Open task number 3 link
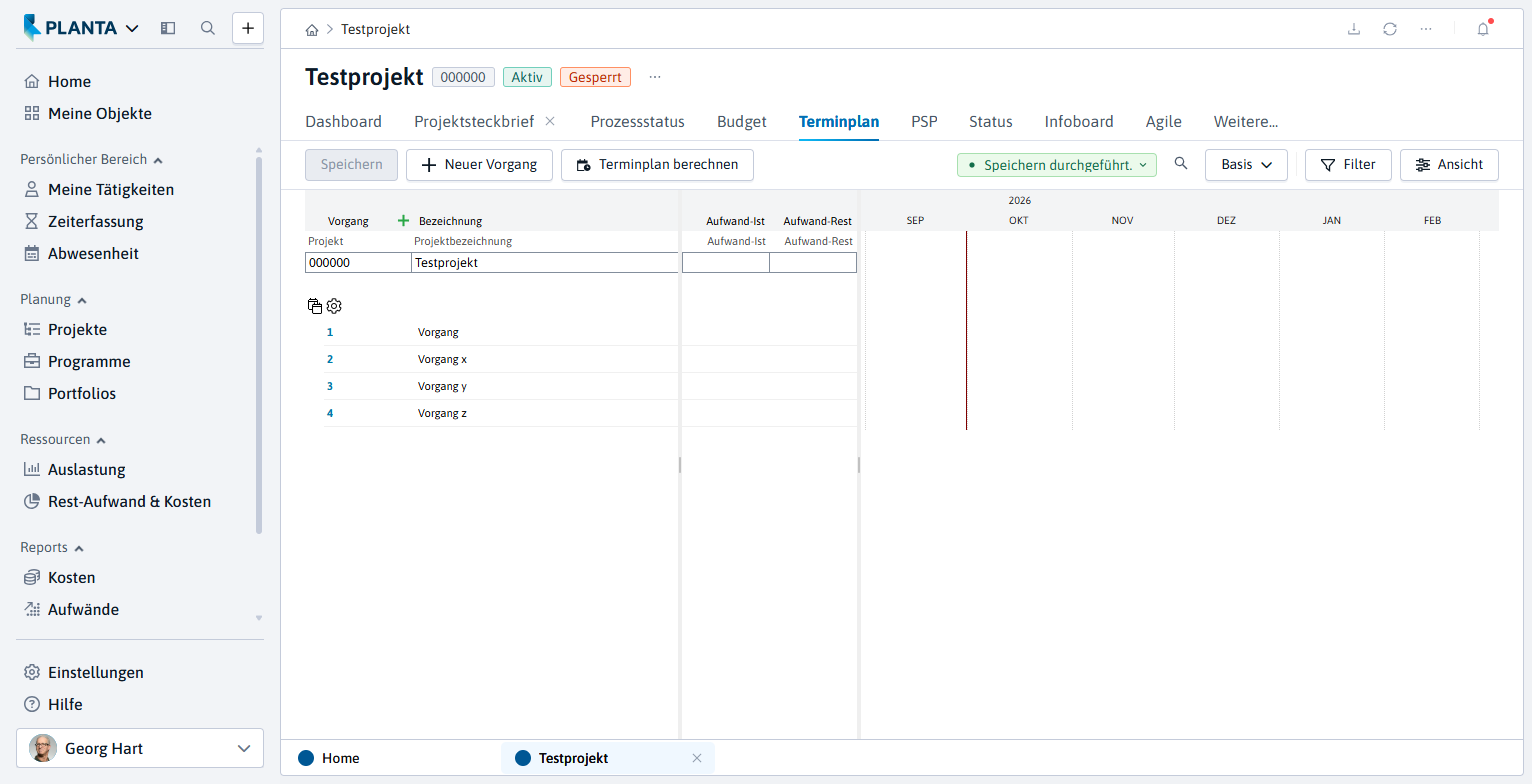This screenshot has height=784, width=1532. [x=330, y=386]
